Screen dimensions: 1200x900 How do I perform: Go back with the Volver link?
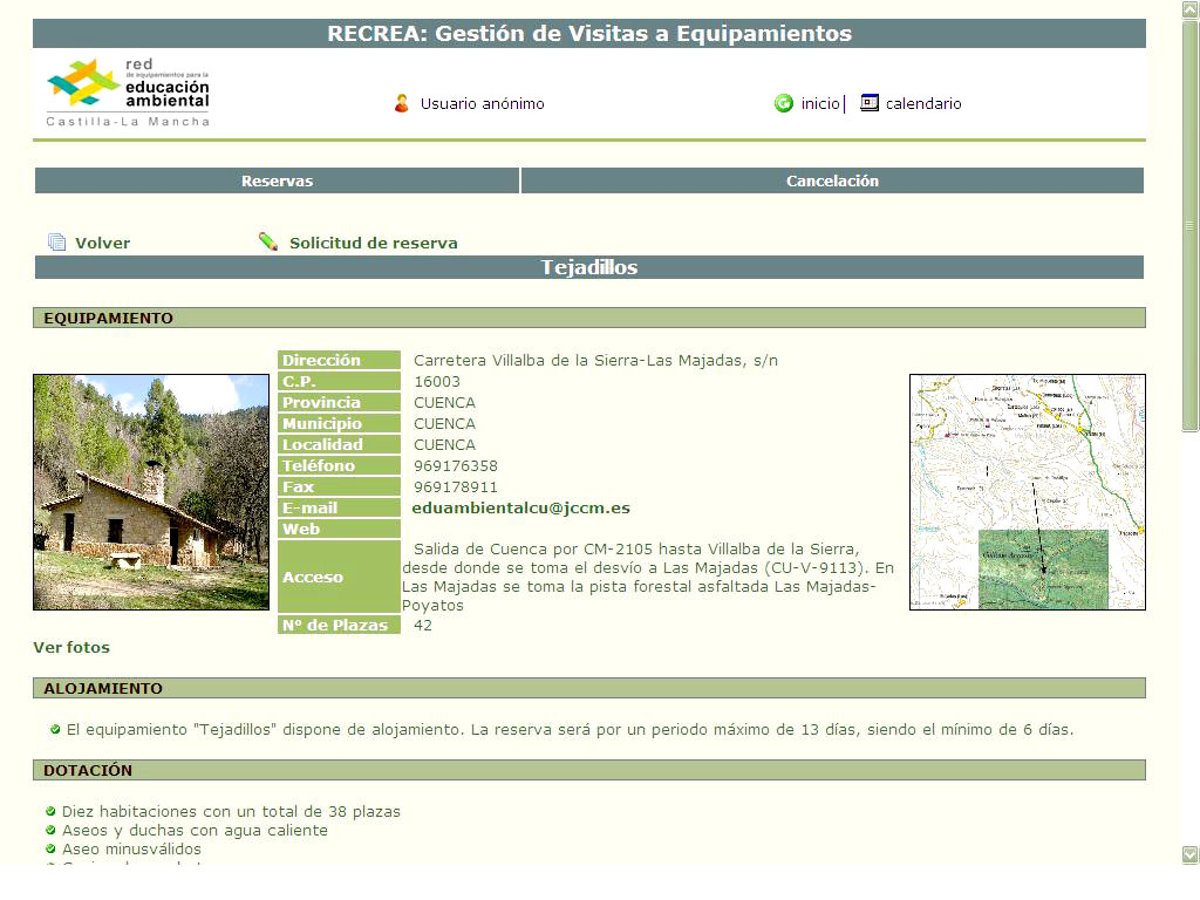click(x=102, y=243)
